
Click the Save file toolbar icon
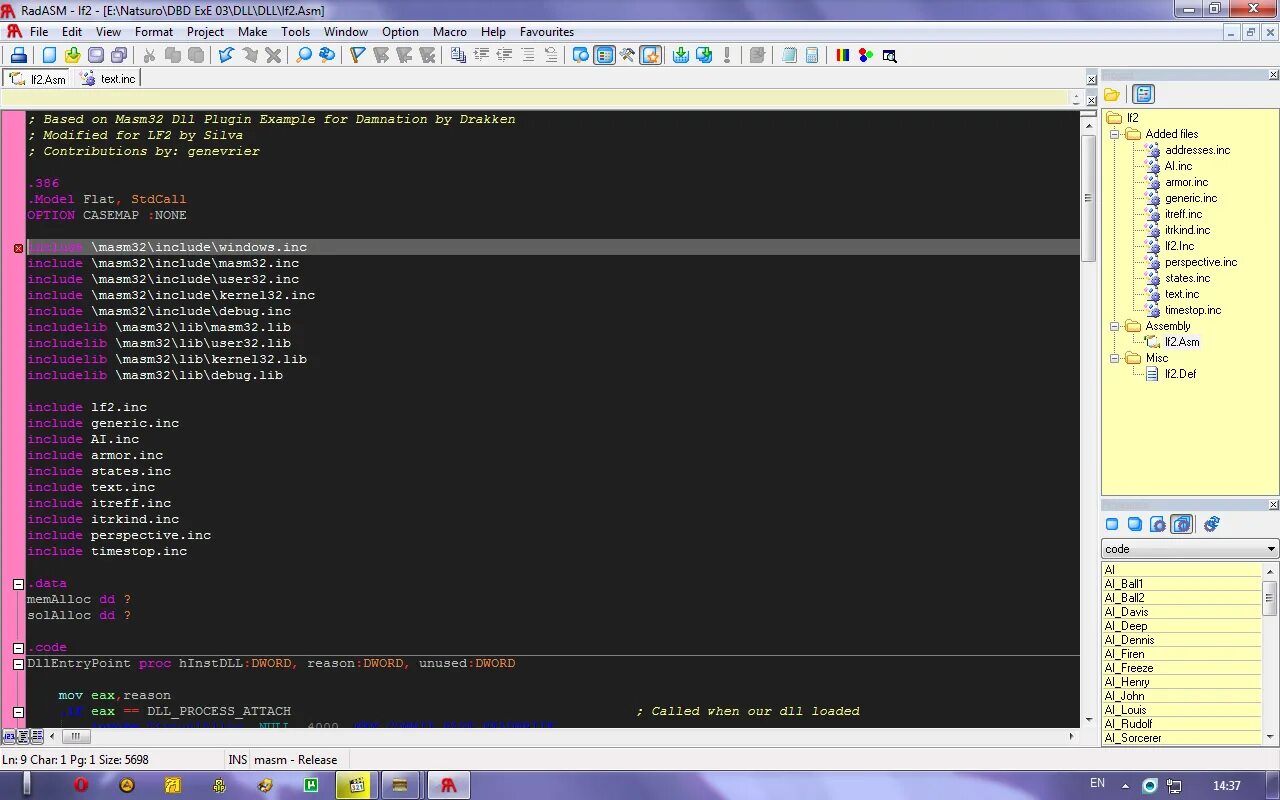(x=96, y=55)
